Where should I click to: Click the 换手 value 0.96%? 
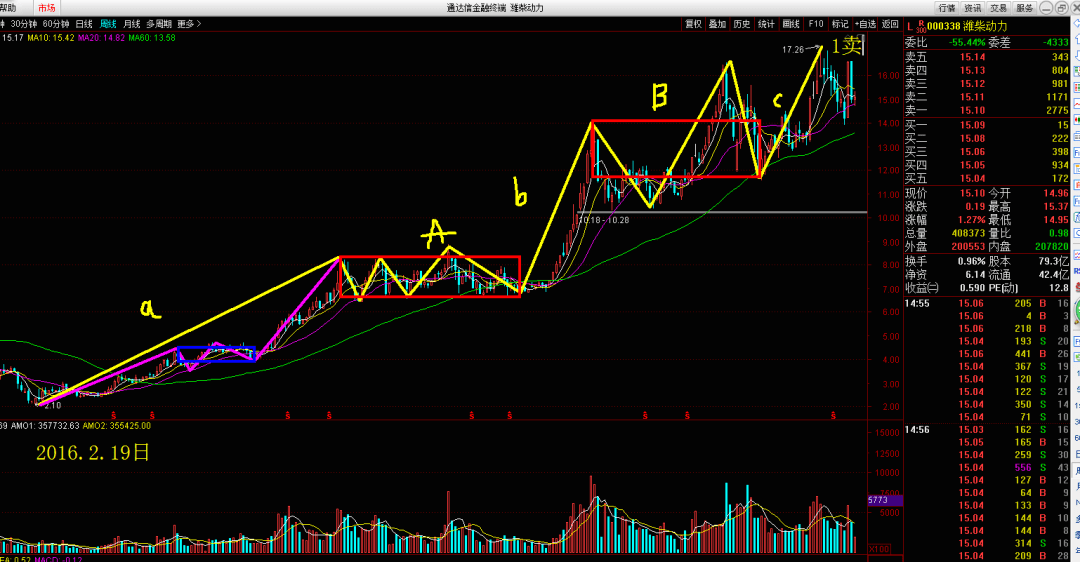point(972,262)
